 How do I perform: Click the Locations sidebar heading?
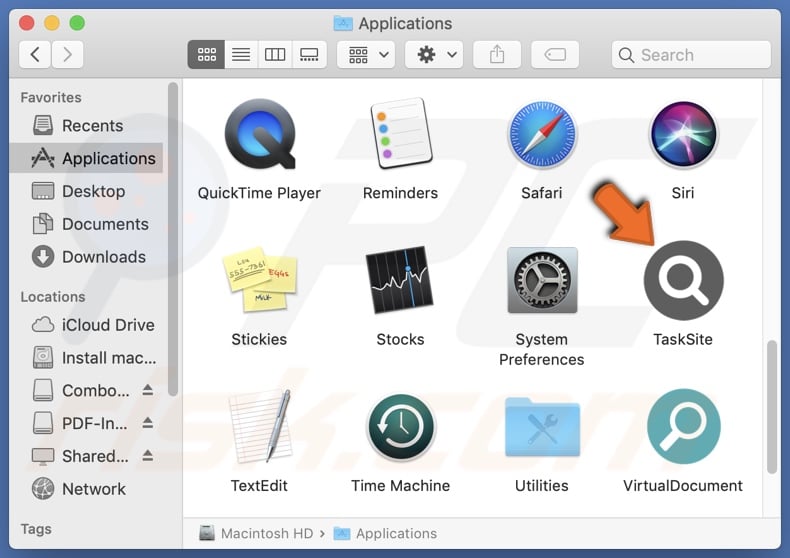(53, 297)
